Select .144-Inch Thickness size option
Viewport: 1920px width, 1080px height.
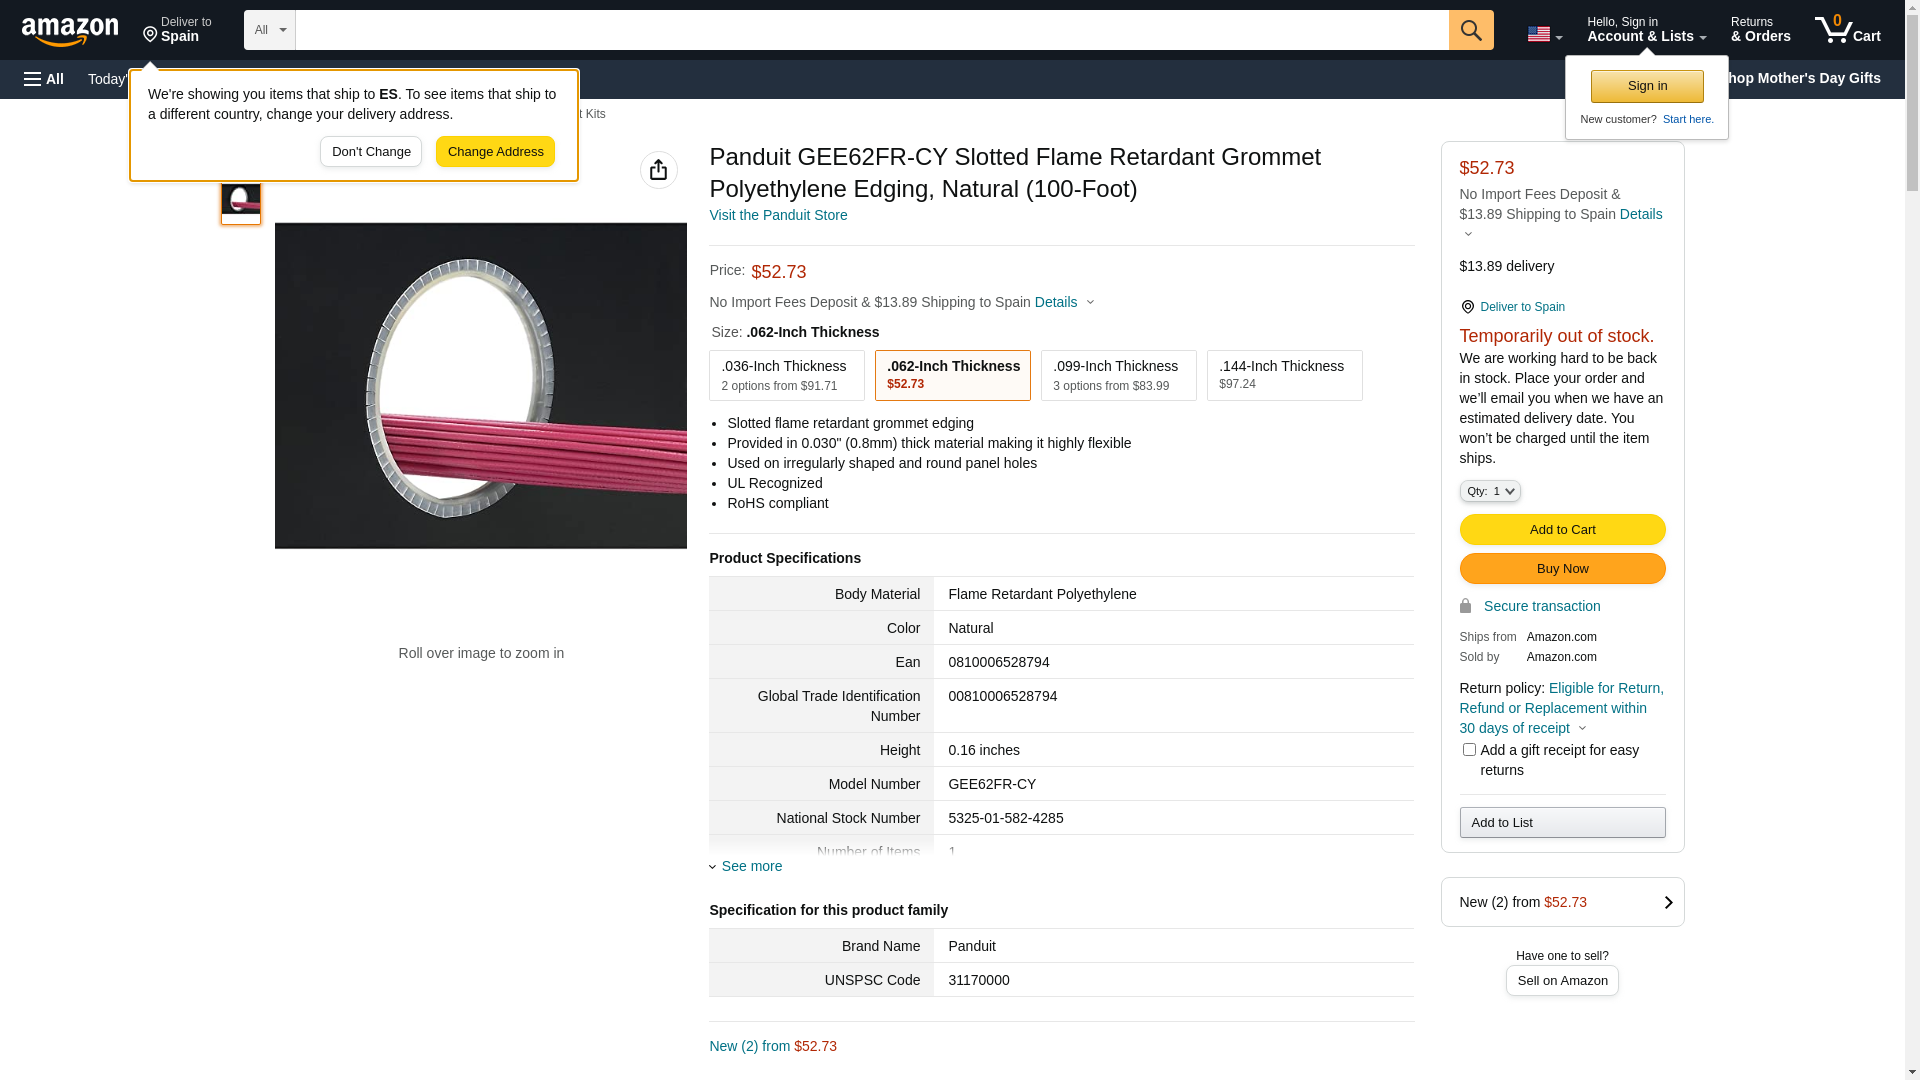pos(1283,375)
